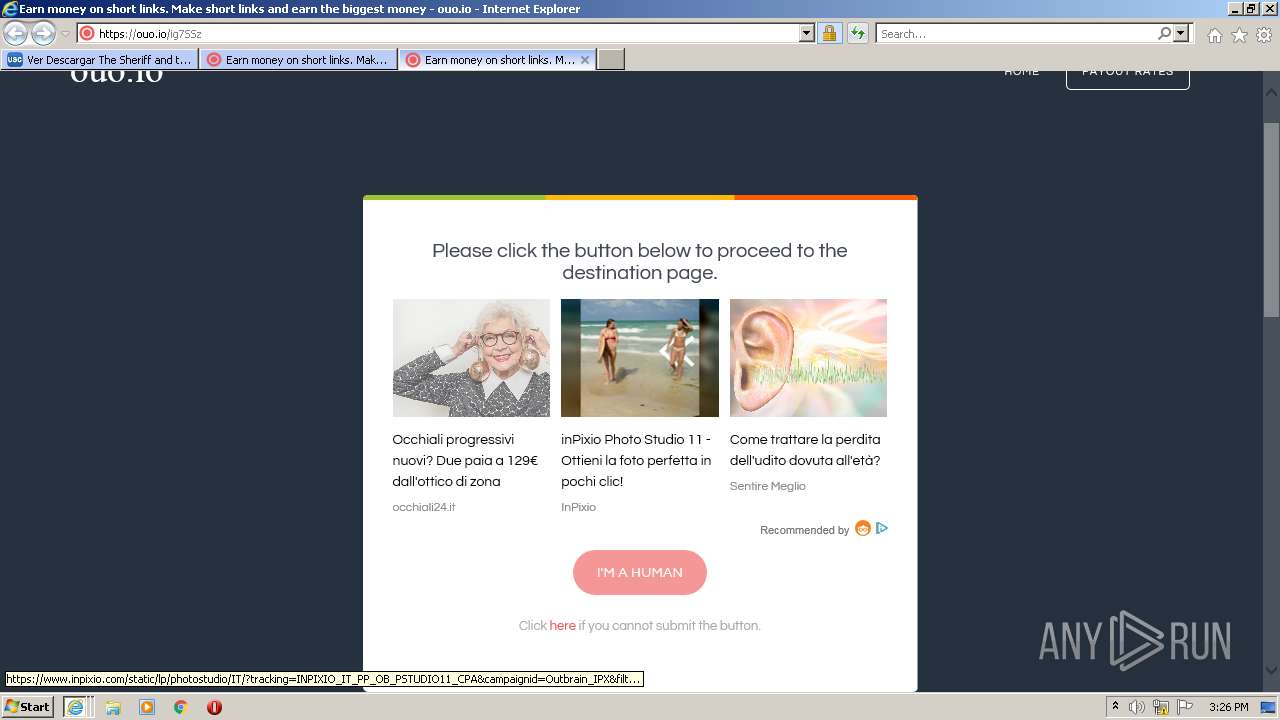This screenshot has width=1280, height=720.
Task: Open Favorites star icon
Action: tap(1239, 35)
